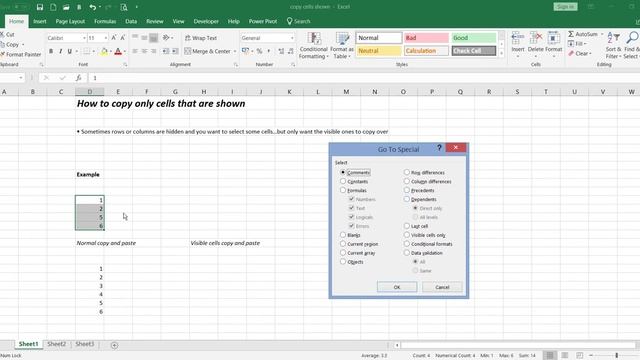The height and width of the screenshot is (360, 640).
Task: Click the Delete cells icon
Action: tap(536, 39)
